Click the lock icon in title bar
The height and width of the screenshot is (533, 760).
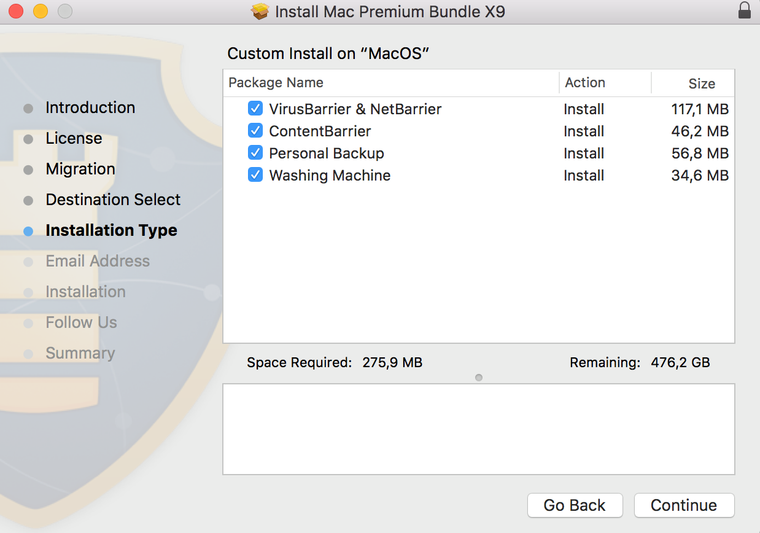pyautogui.click(x=744, y=10)
